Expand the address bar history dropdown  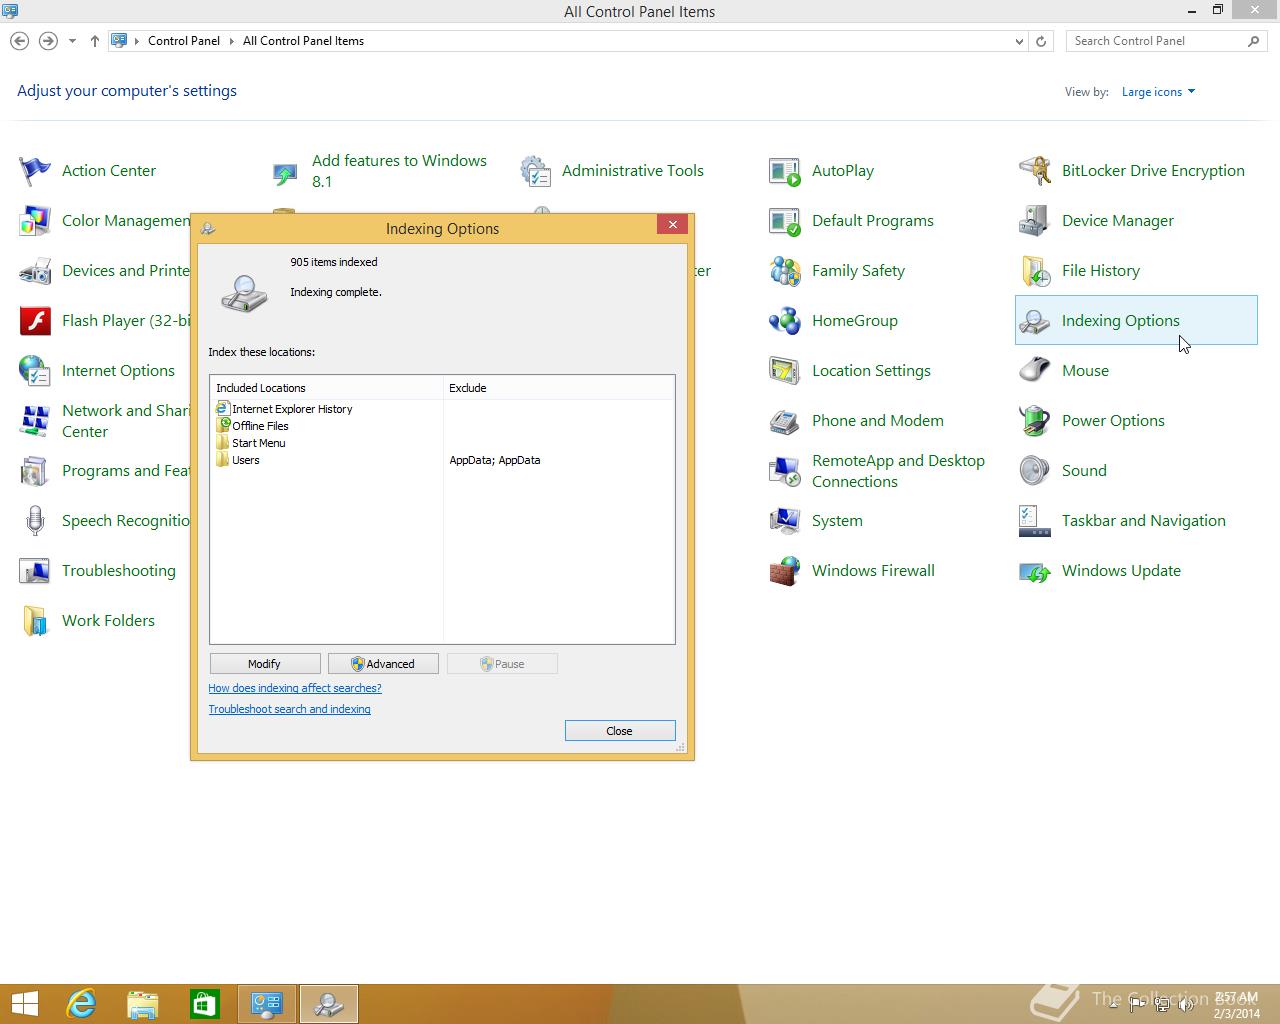1019,41
